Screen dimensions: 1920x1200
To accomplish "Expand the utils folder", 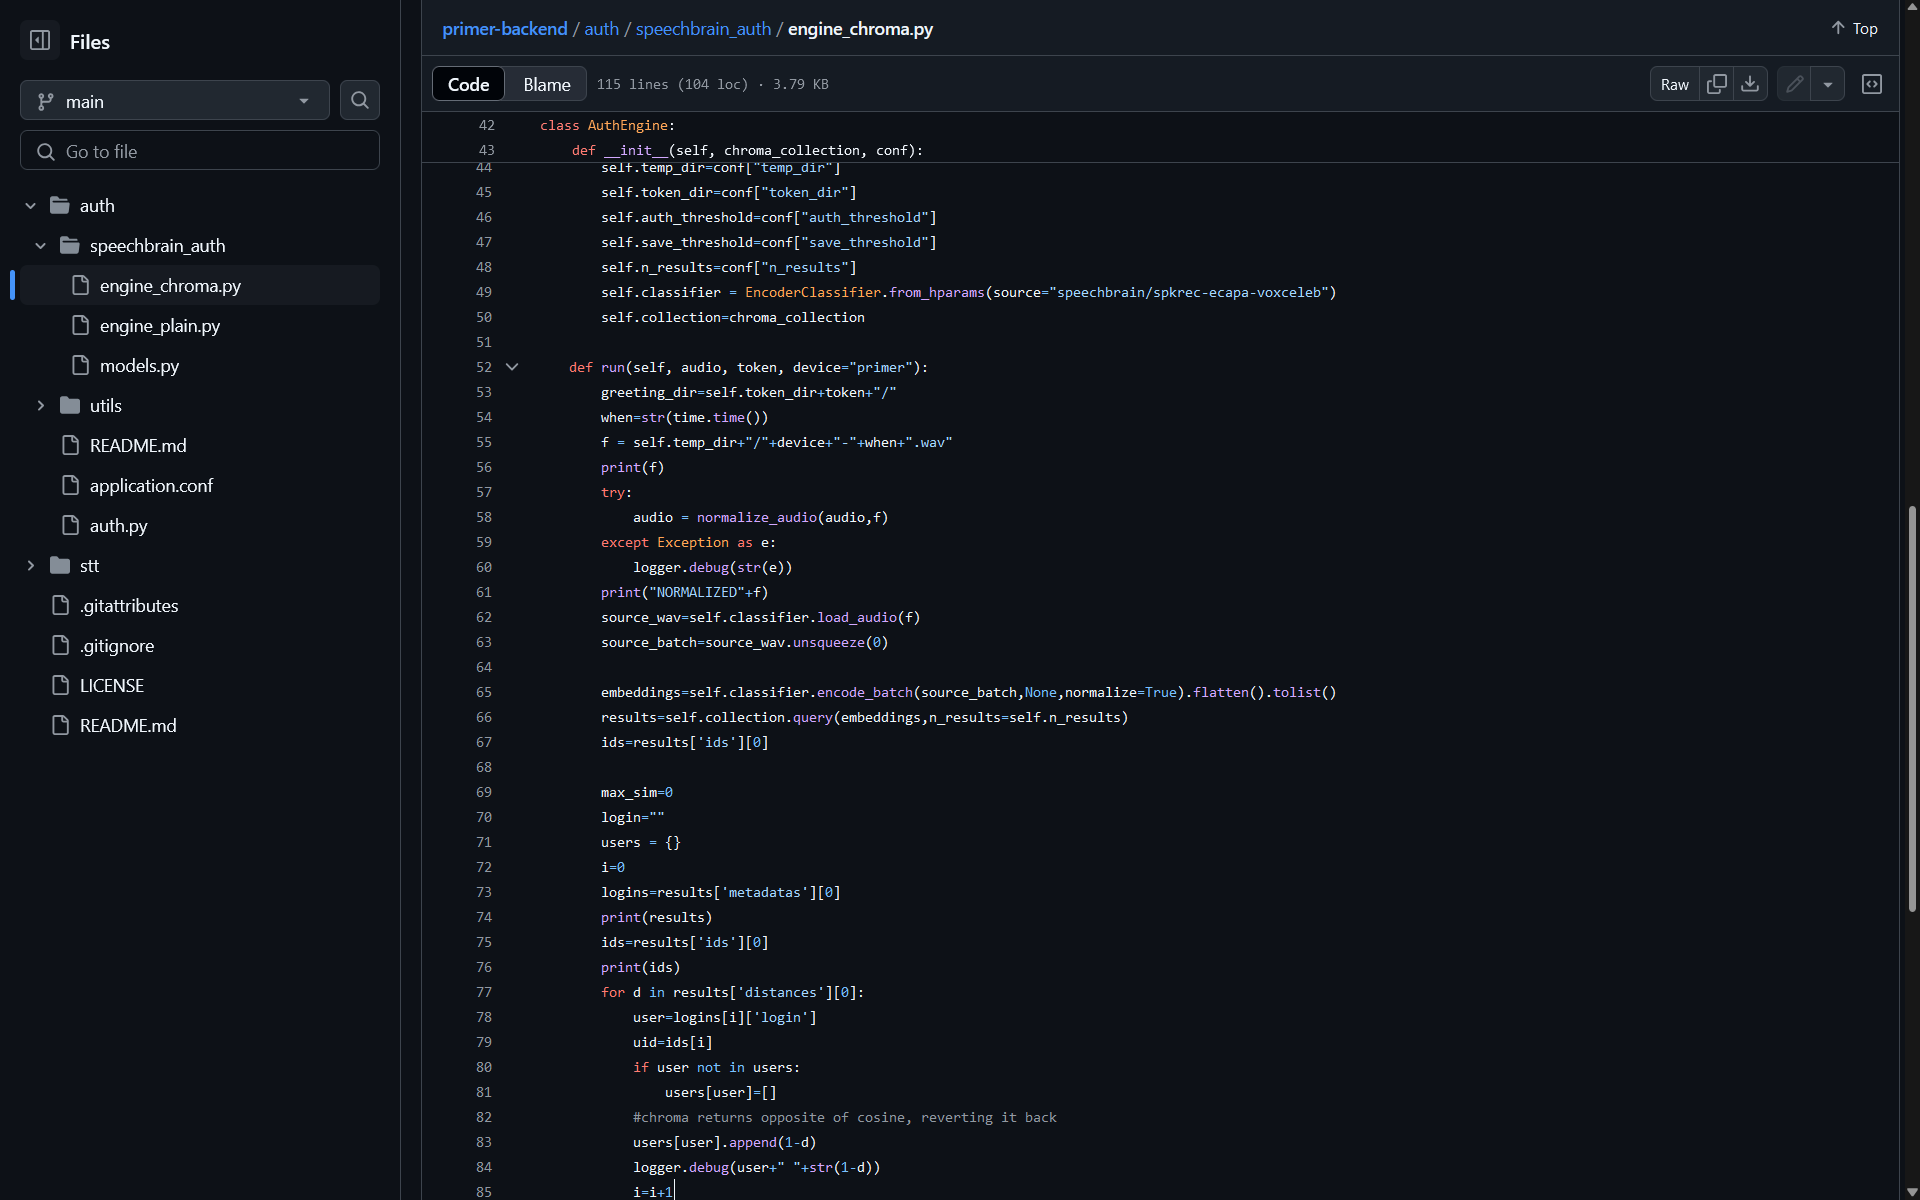I will coord(41,405).
